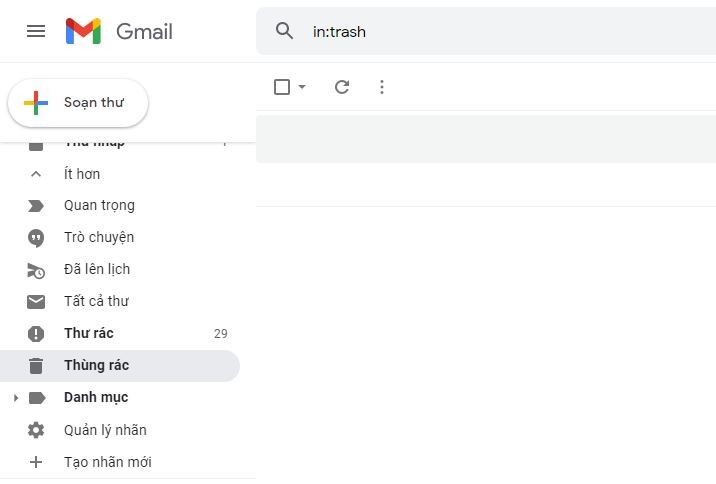
Task: Click the Thư rác spam icon
Action: 36,333
